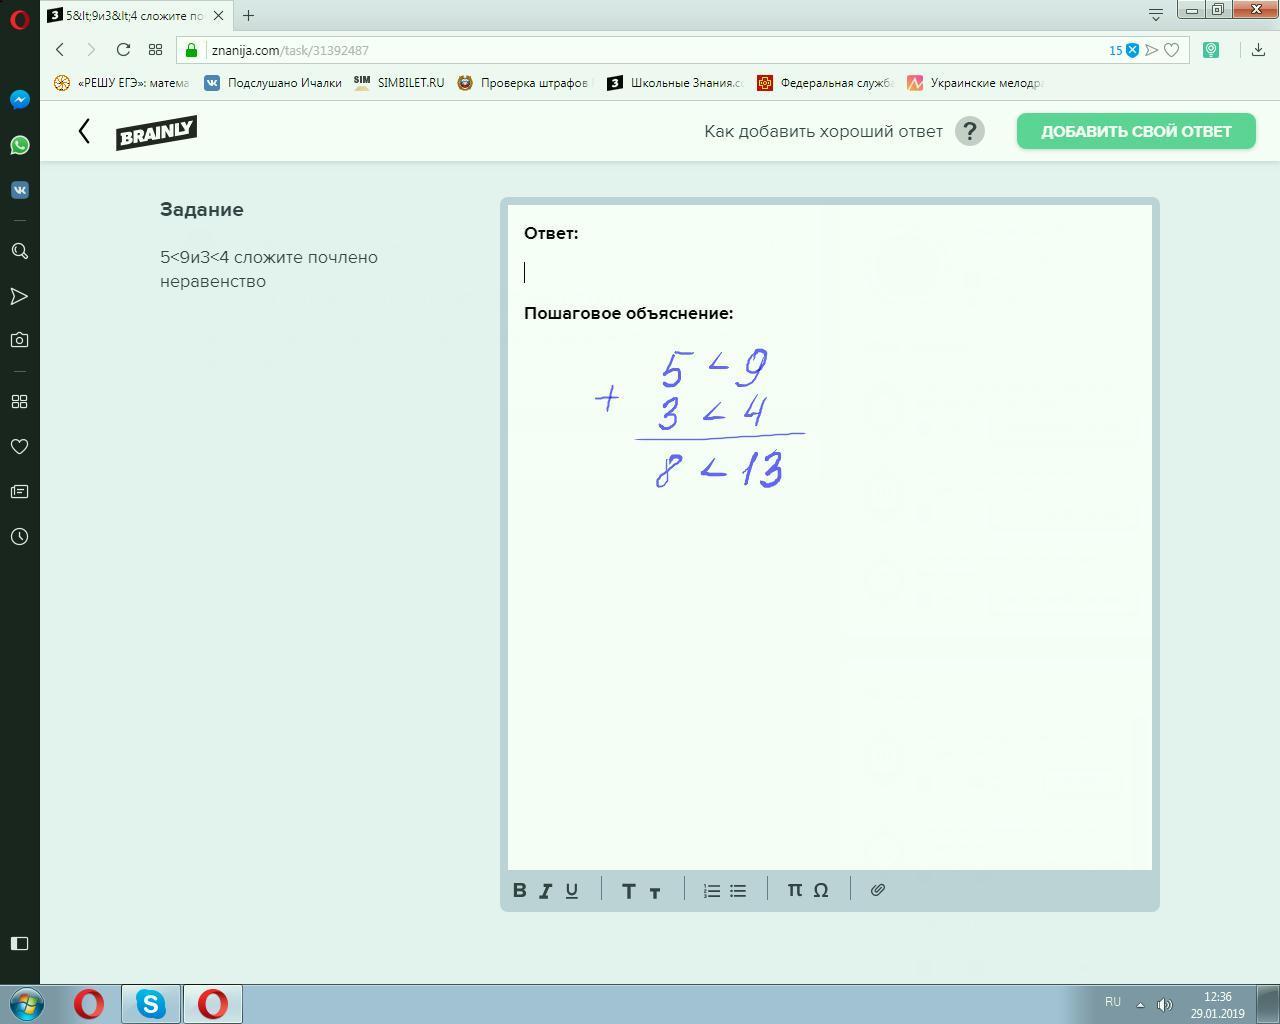The width and height of the screenshot is (1280, 1024).
Task: Open the Brainly logo home link
Action: tap(156, 132)
